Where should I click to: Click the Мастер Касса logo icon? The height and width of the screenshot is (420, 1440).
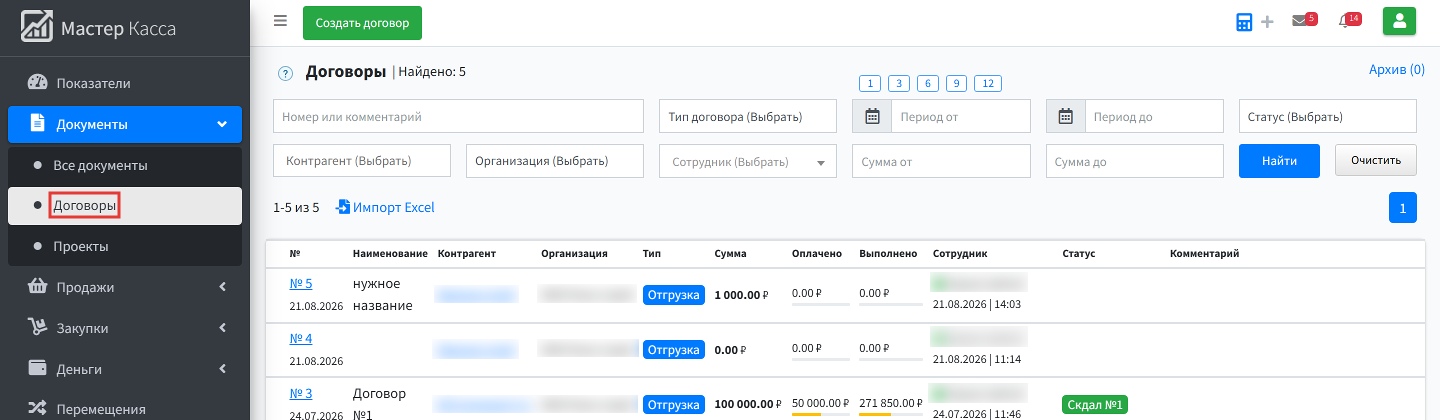tap(37, 27)
